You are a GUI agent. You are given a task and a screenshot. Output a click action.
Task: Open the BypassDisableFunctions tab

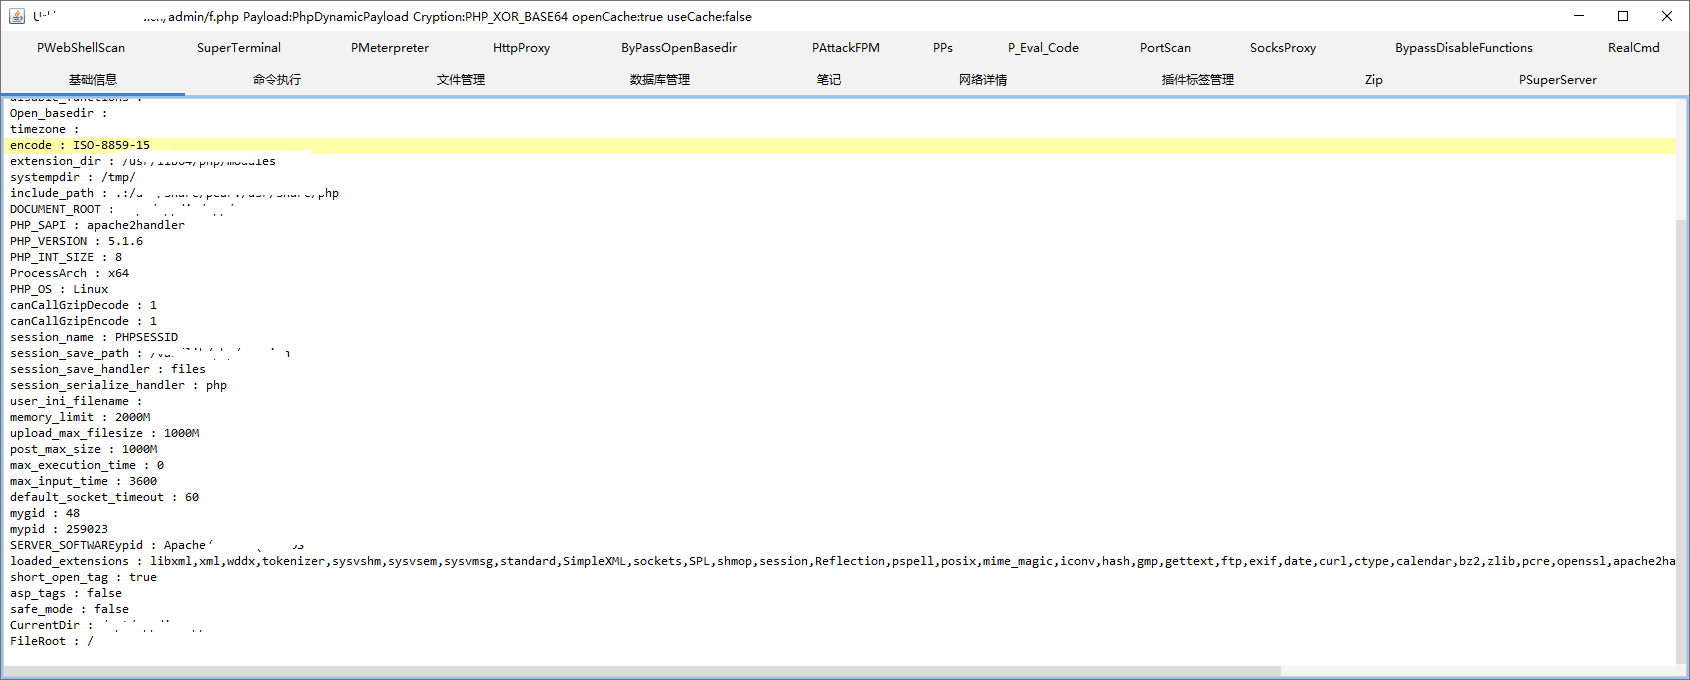(x=1464, y=48)
